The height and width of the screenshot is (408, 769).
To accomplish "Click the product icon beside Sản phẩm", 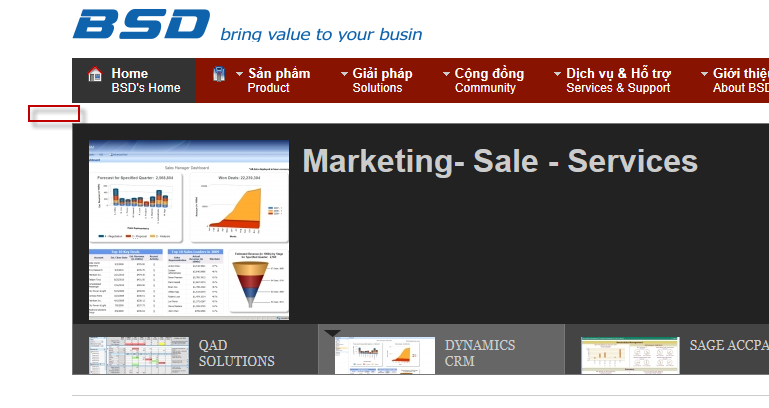I will coord(219,74).
